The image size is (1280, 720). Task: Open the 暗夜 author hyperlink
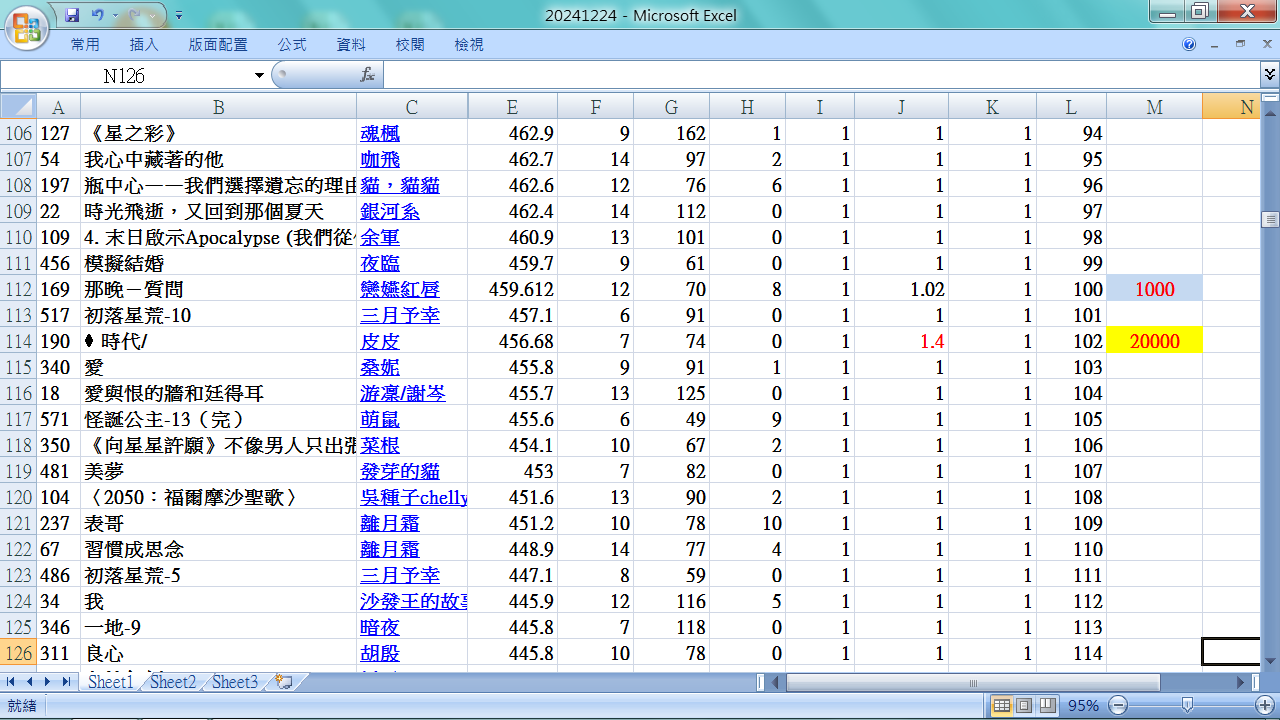380,627
